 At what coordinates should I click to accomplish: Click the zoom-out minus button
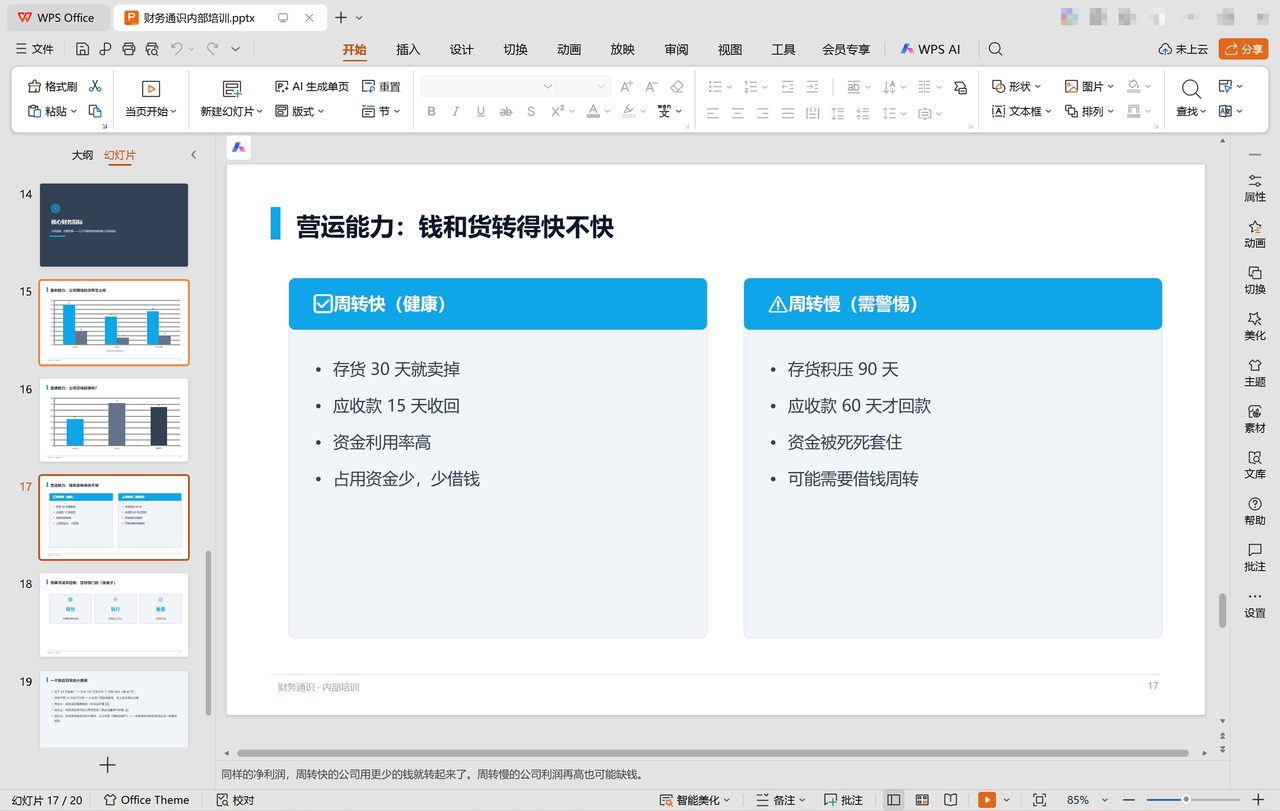1131,800
